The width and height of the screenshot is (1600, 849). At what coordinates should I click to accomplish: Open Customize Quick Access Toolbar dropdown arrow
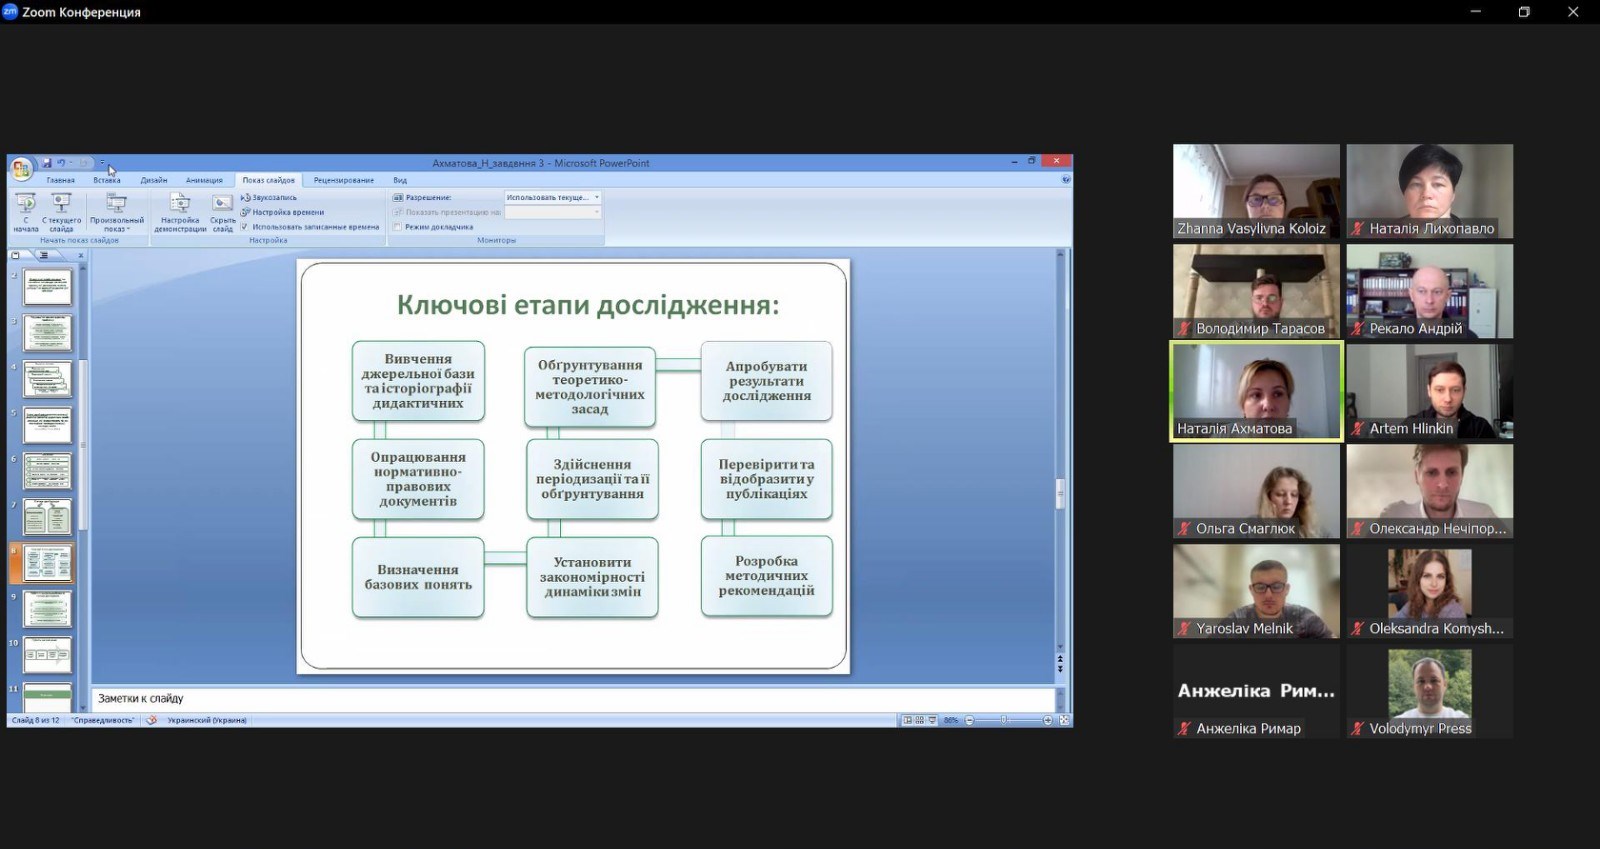tap(102, 163)
